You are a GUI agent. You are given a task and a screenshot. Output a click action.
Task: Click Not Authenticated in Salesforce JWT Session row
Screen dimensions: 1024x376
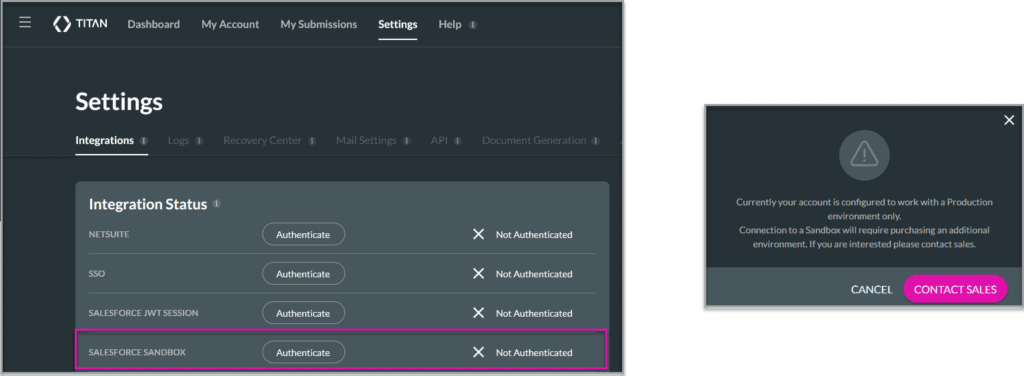[x=534, y=313]
